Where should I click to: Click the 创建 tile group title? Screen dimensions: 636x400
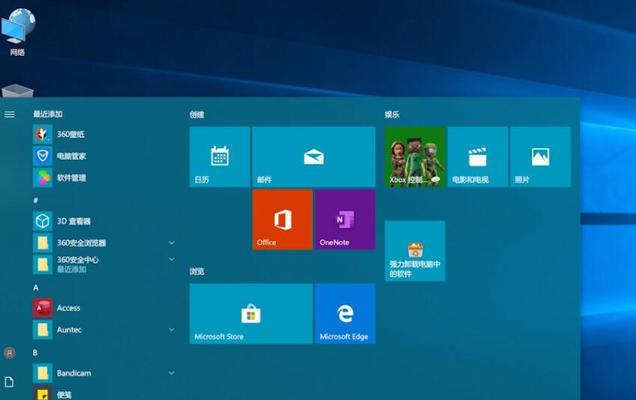tap(197, 115)
